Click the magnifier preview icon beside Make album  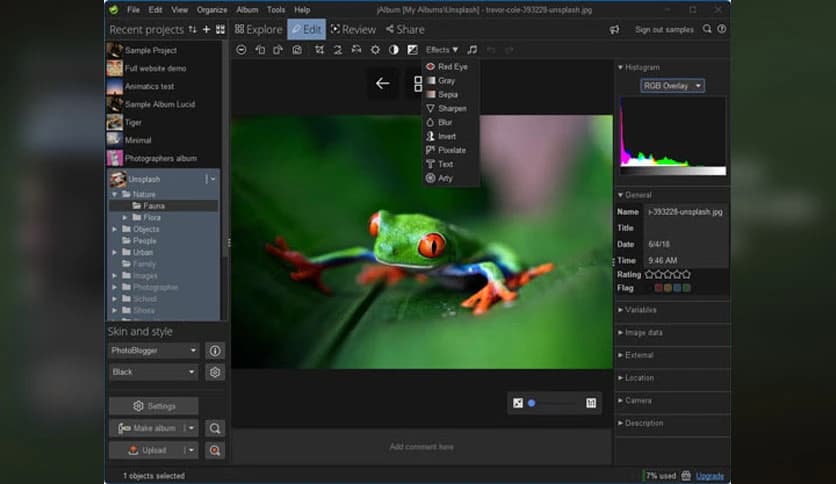tap(215, 428)
